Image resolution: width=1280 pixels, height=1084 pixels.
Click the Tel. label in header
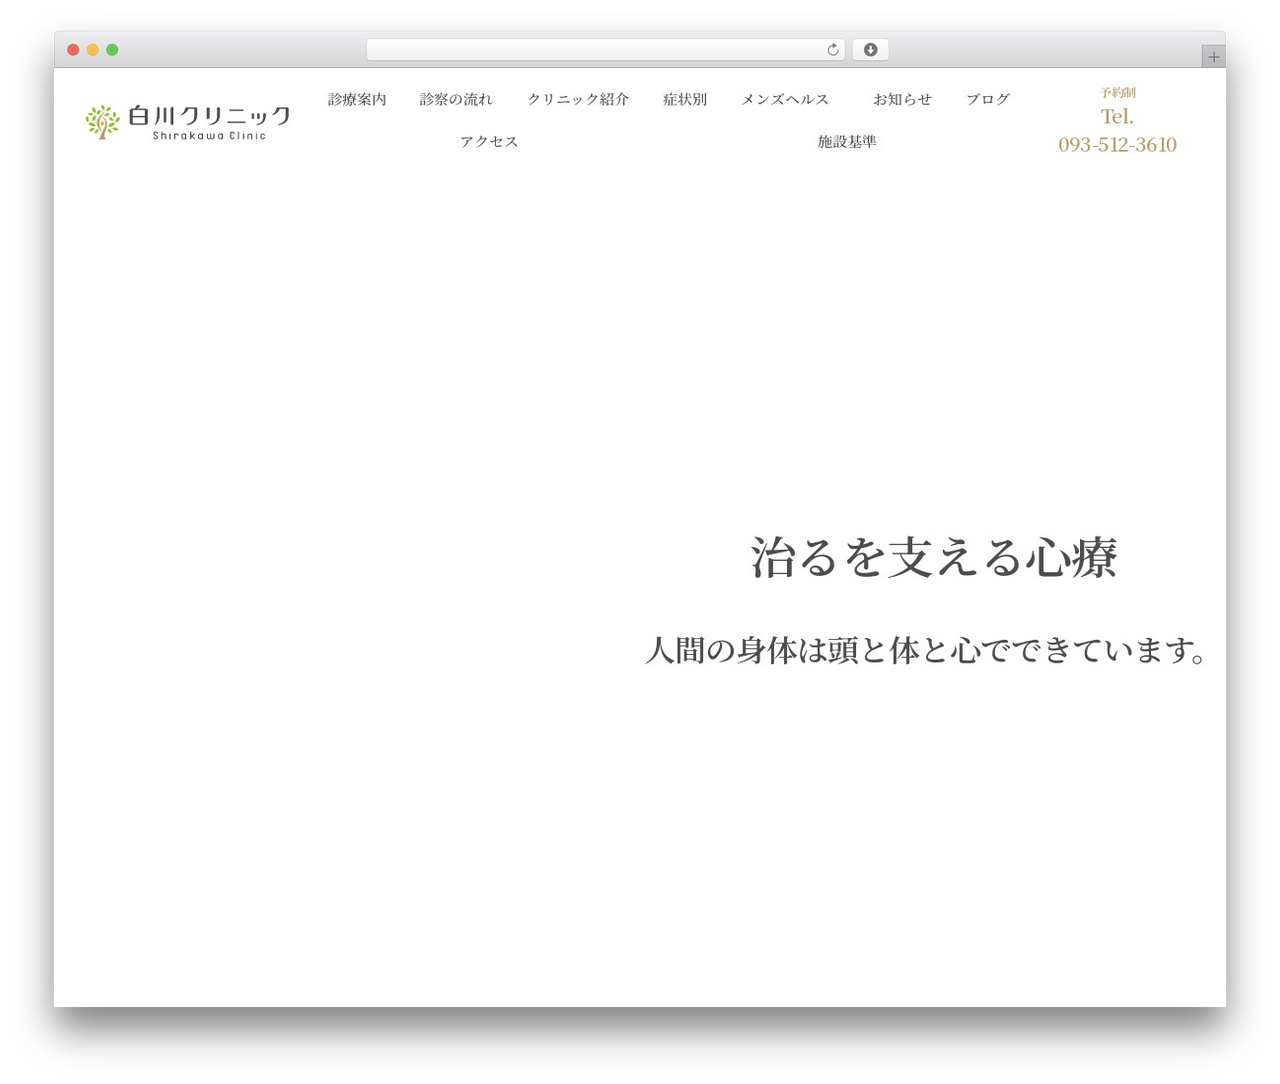(x=1117, y=117)
